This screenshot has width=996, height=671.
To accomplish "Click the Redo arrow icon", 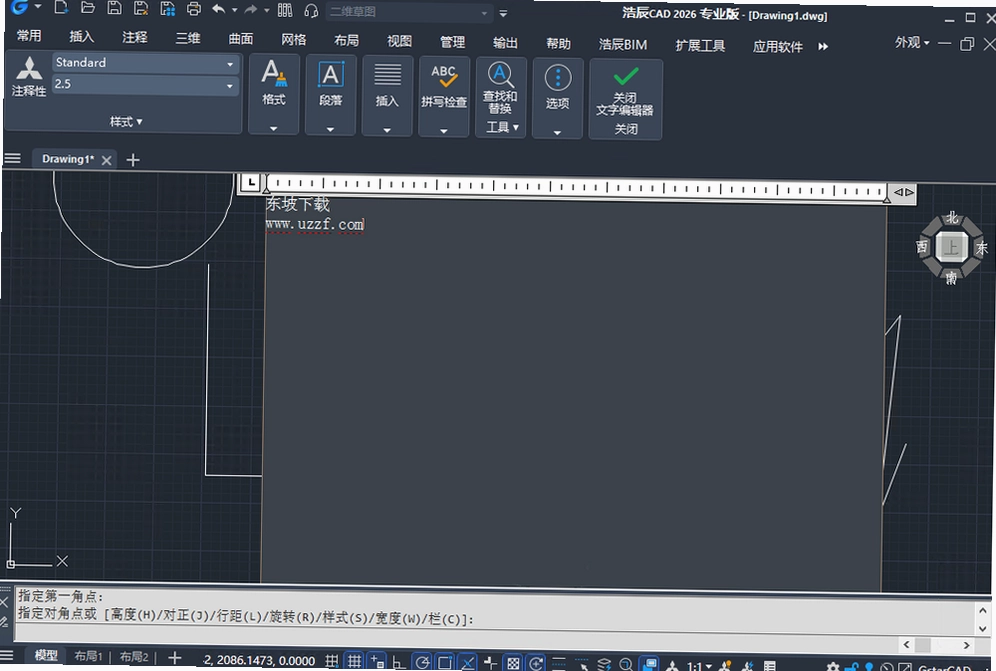I will [251, 10].
